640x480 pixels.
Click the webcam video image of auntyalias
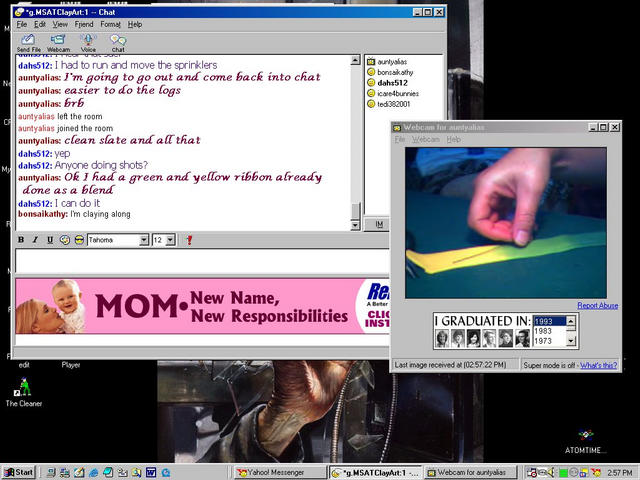(x=506, y=223)
